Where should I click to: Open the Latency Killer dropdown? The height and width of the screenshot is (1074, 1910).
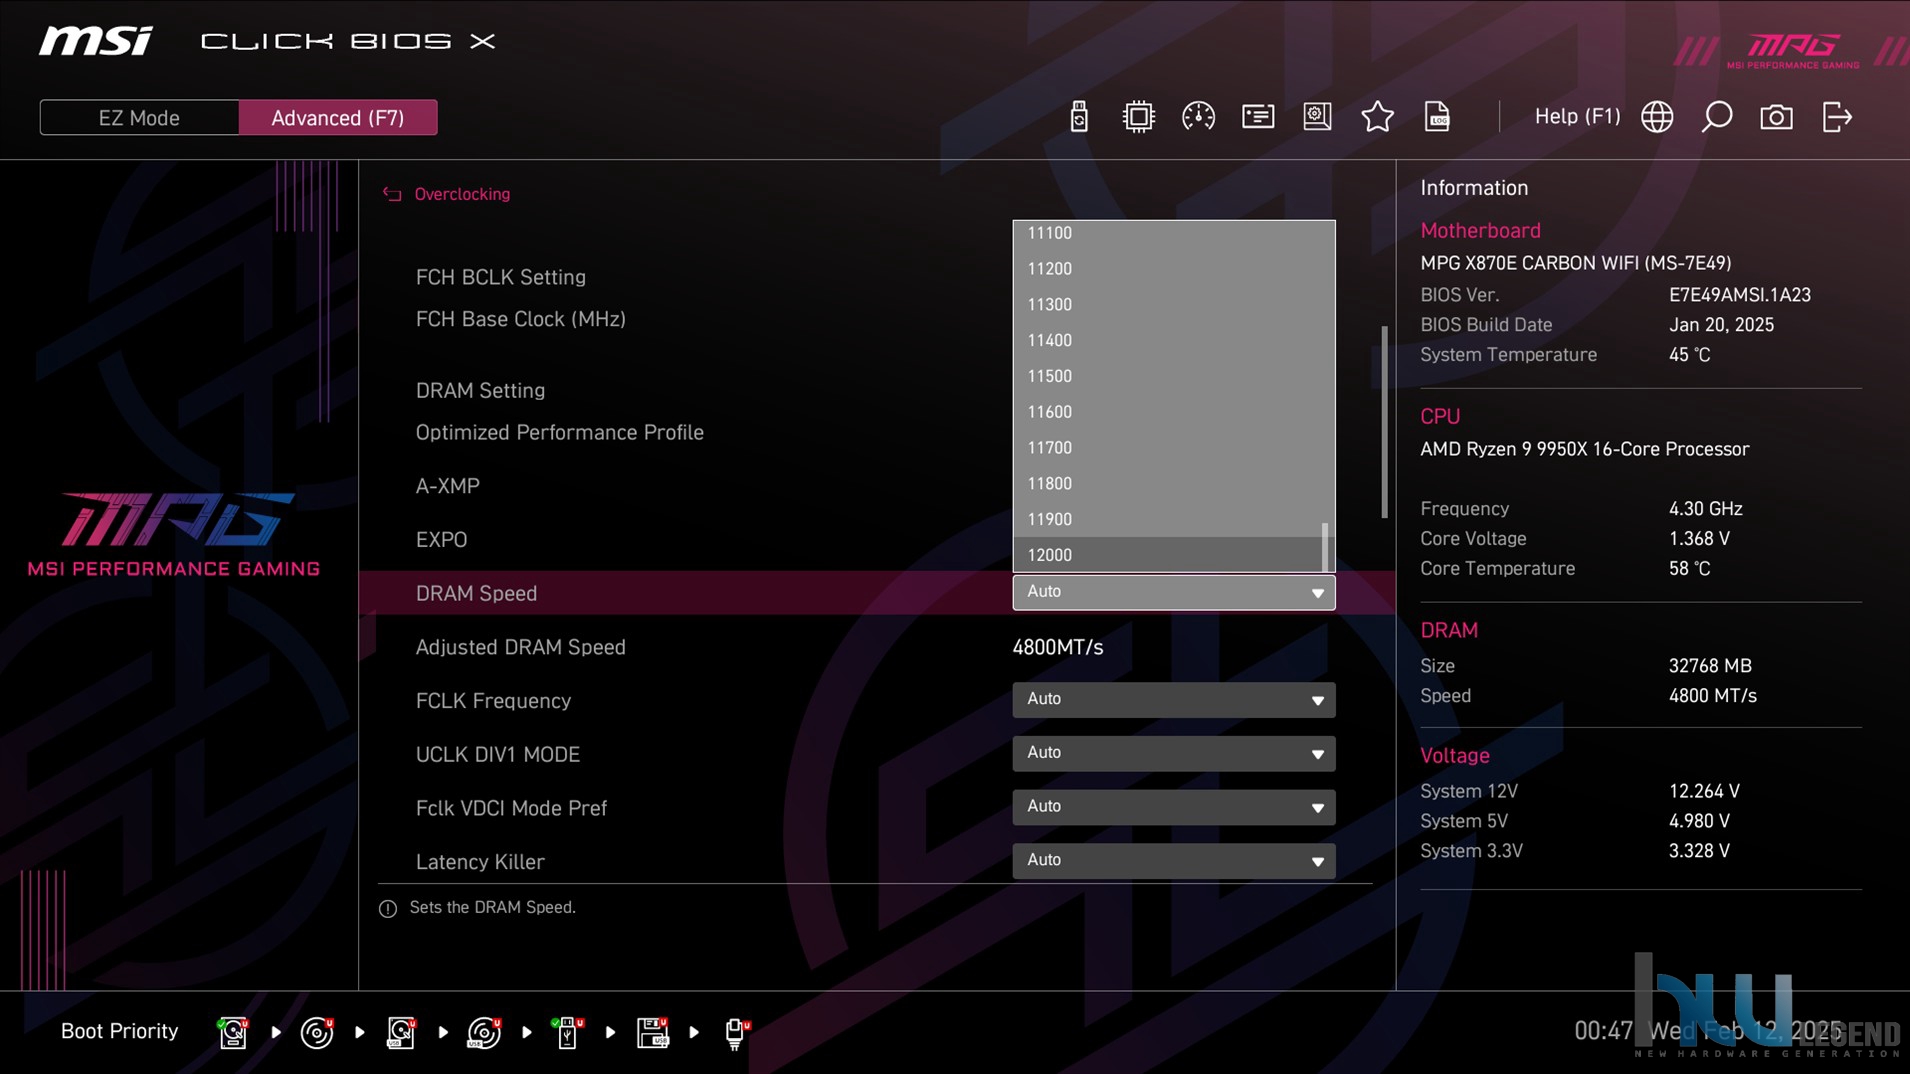1174,861
